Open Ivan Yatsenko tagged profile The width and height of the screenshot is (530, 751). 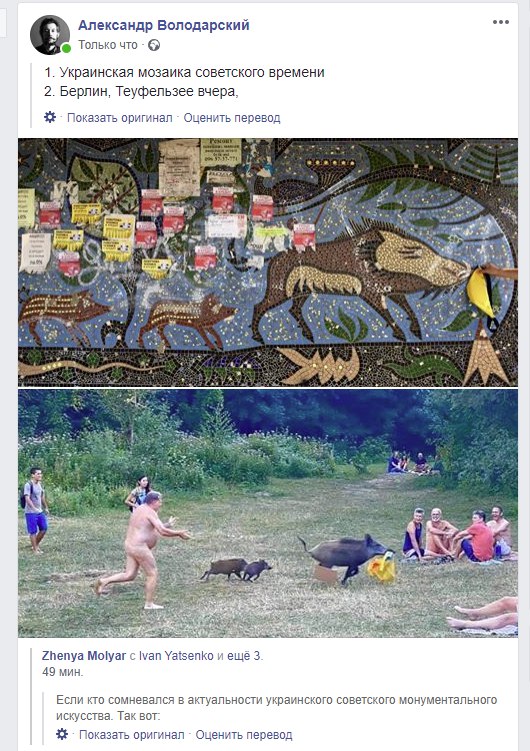tap(176, 656)
